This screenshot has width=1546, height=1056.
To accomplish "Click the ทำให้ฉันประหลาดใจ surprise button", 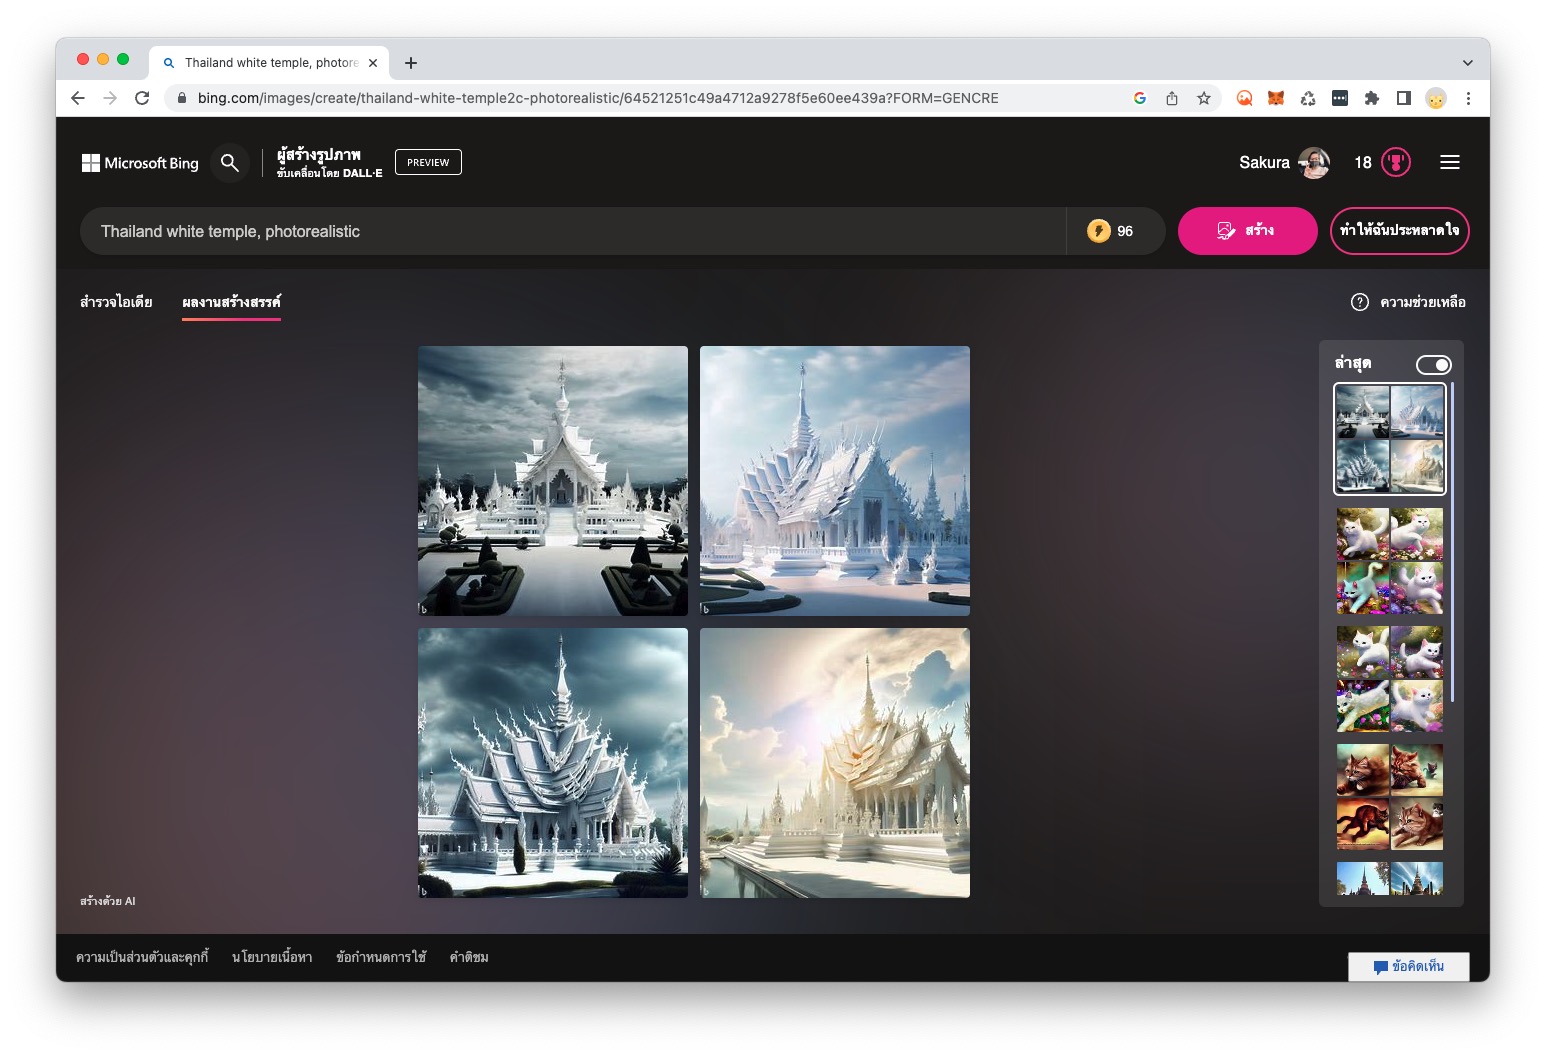I will 1399,231.
